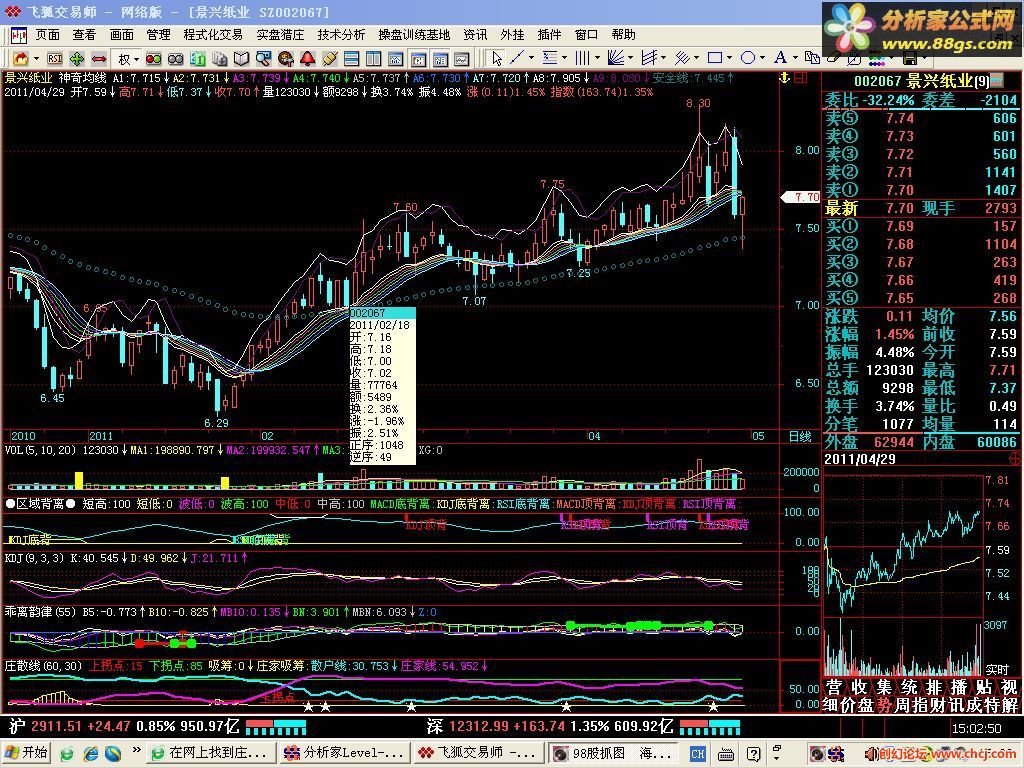1024x768 pixels.
Task: Open the 操盘训练基地 menu
Action: pyautogui.click(x=414, y=35)
